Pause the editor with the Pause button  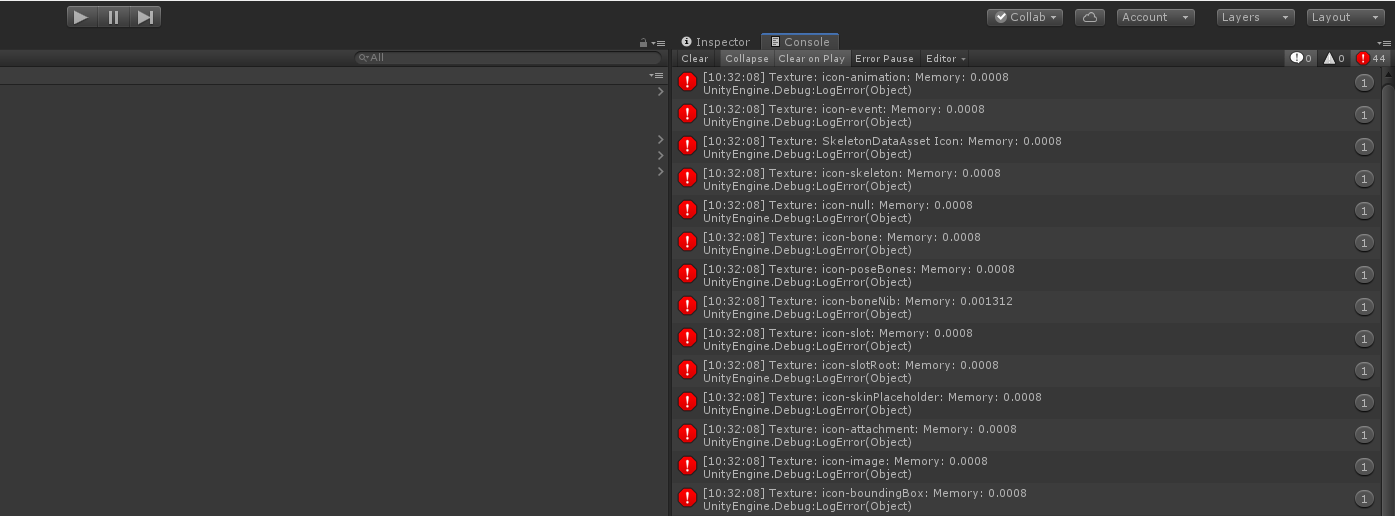(x=113, y=17)
